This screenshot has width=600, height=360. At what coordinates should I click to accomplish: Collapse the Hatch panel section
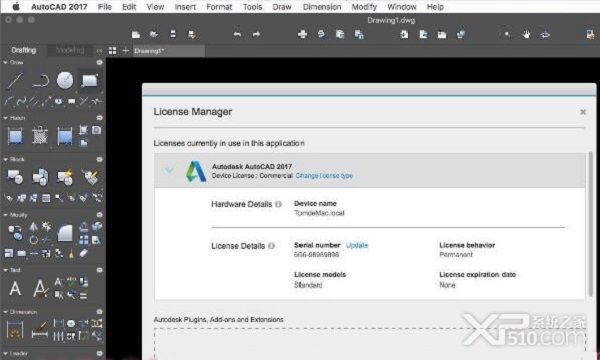pos(5,118)
